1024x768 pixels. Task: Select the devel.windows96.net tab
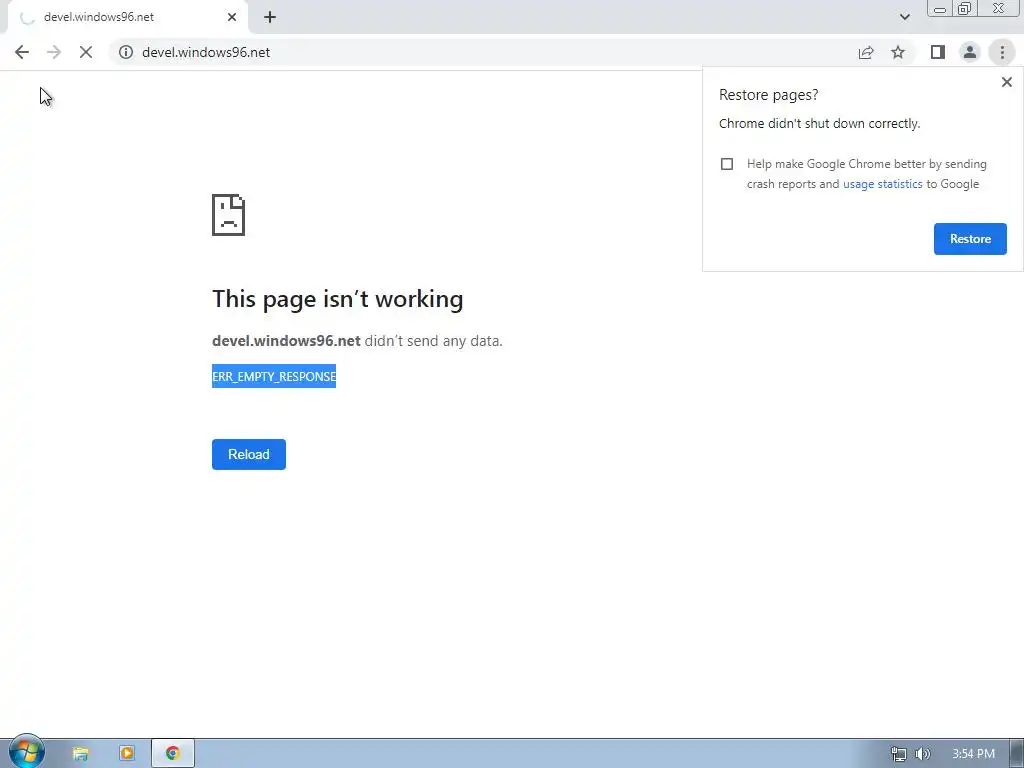(x=128, y=17)
